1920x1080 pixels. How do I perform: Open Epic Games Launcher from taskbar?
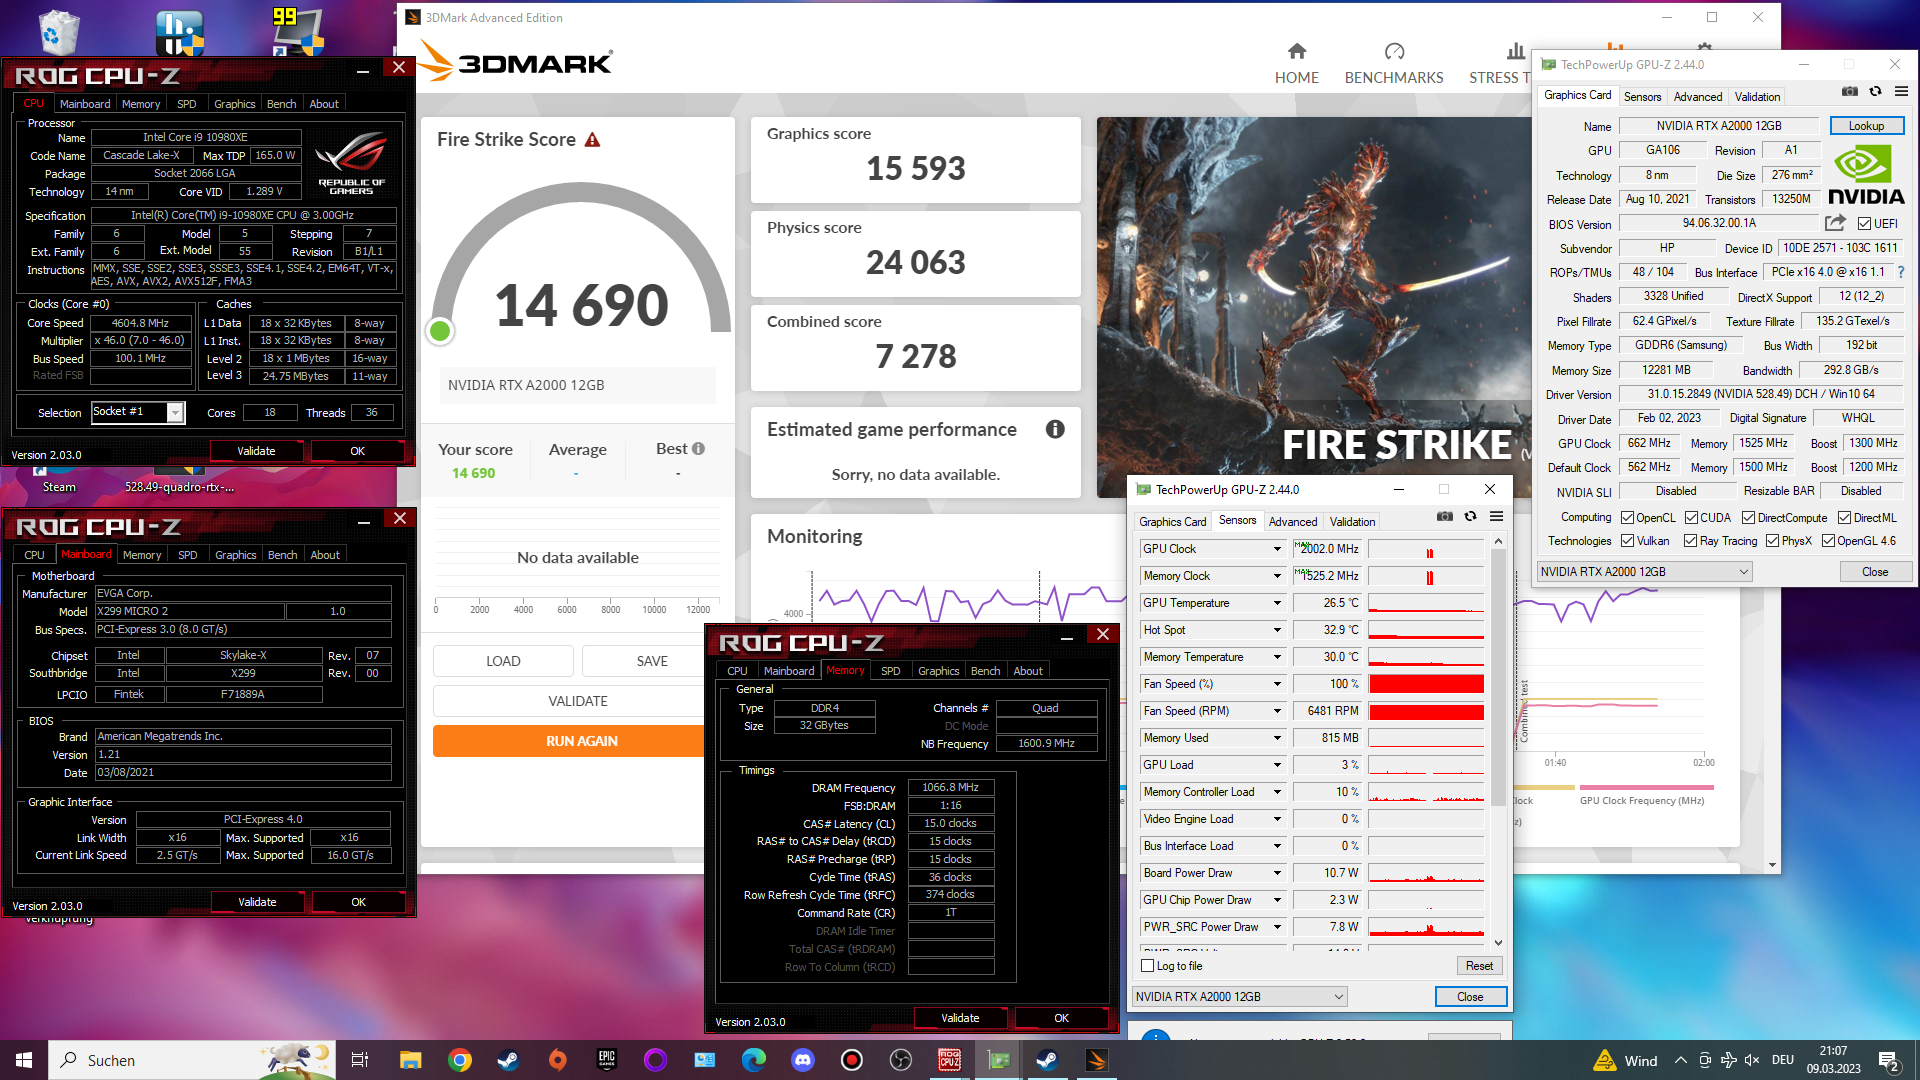(x=606, y=1060)
